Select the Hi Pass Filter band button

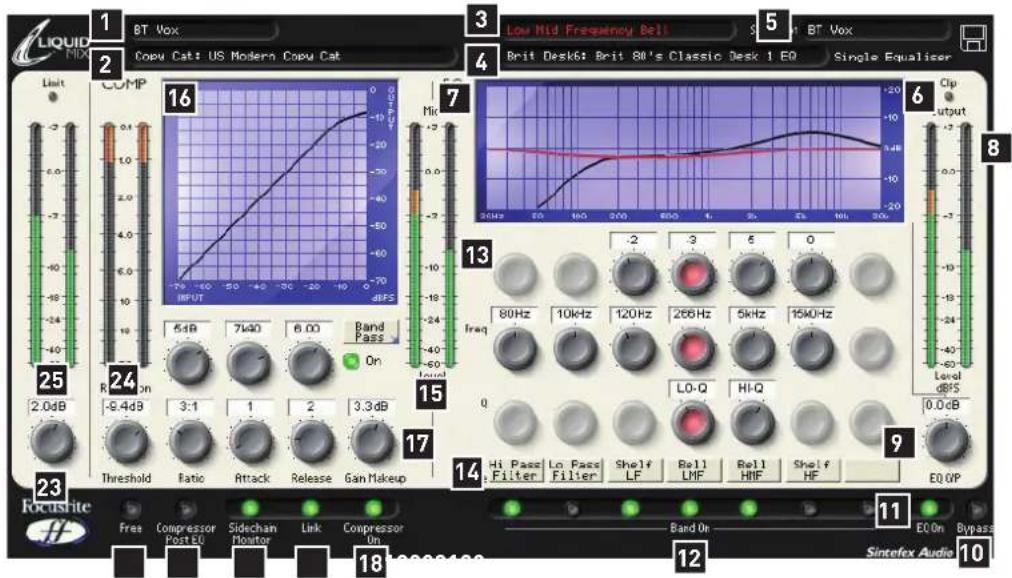(x=515, y=470)
